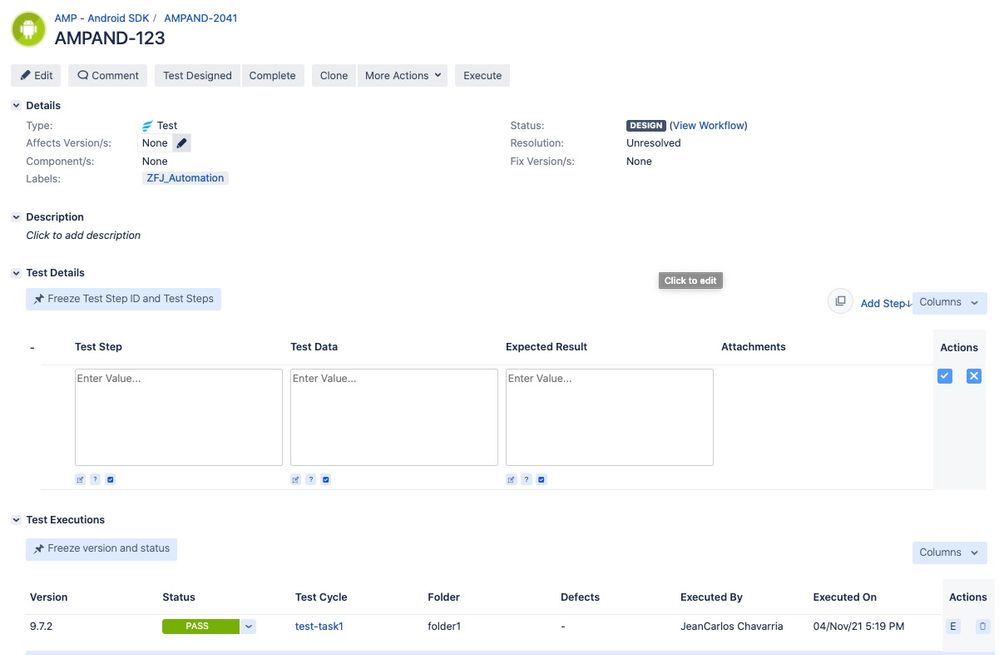
Task: Click the copy steps icon near Add Step
Action: pyautogui.click(x=840, y=301)
